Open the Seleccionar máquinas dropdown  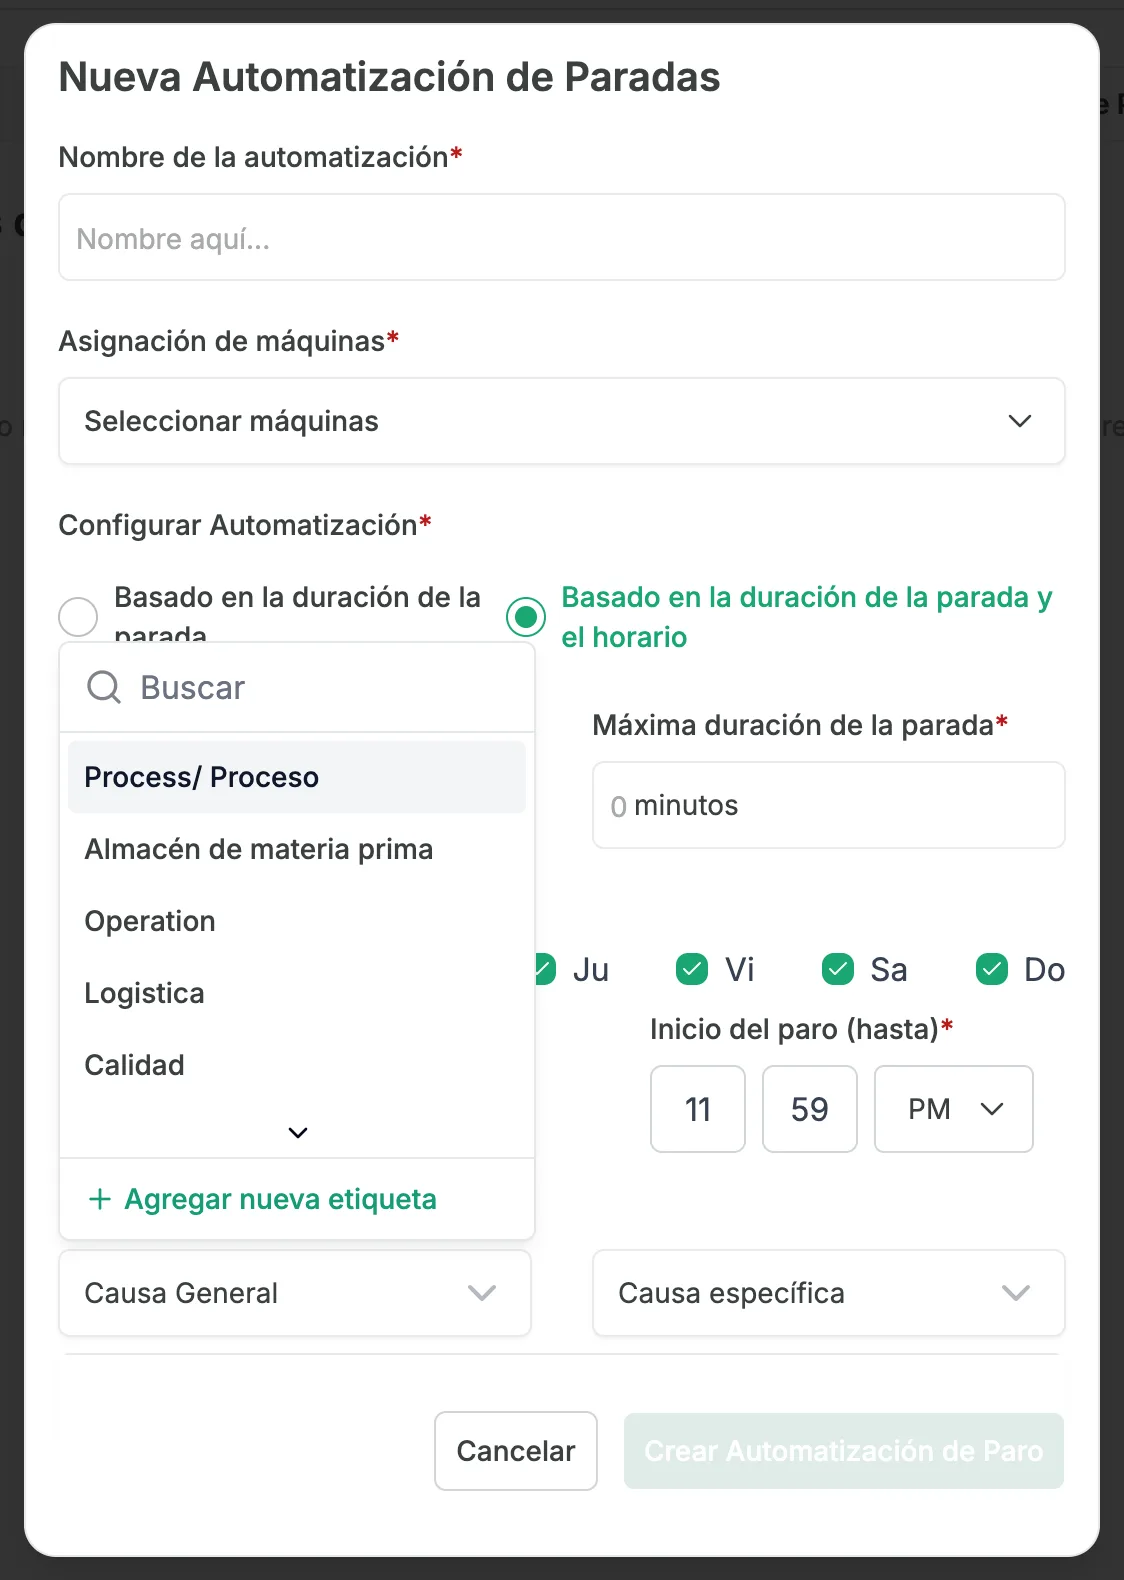coord(561,421)
